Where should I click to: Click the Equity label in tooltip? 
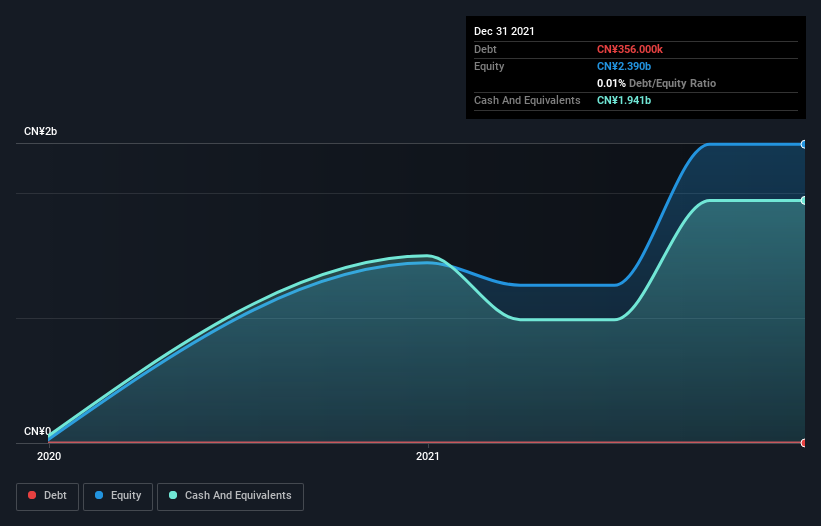click(489, 66)
